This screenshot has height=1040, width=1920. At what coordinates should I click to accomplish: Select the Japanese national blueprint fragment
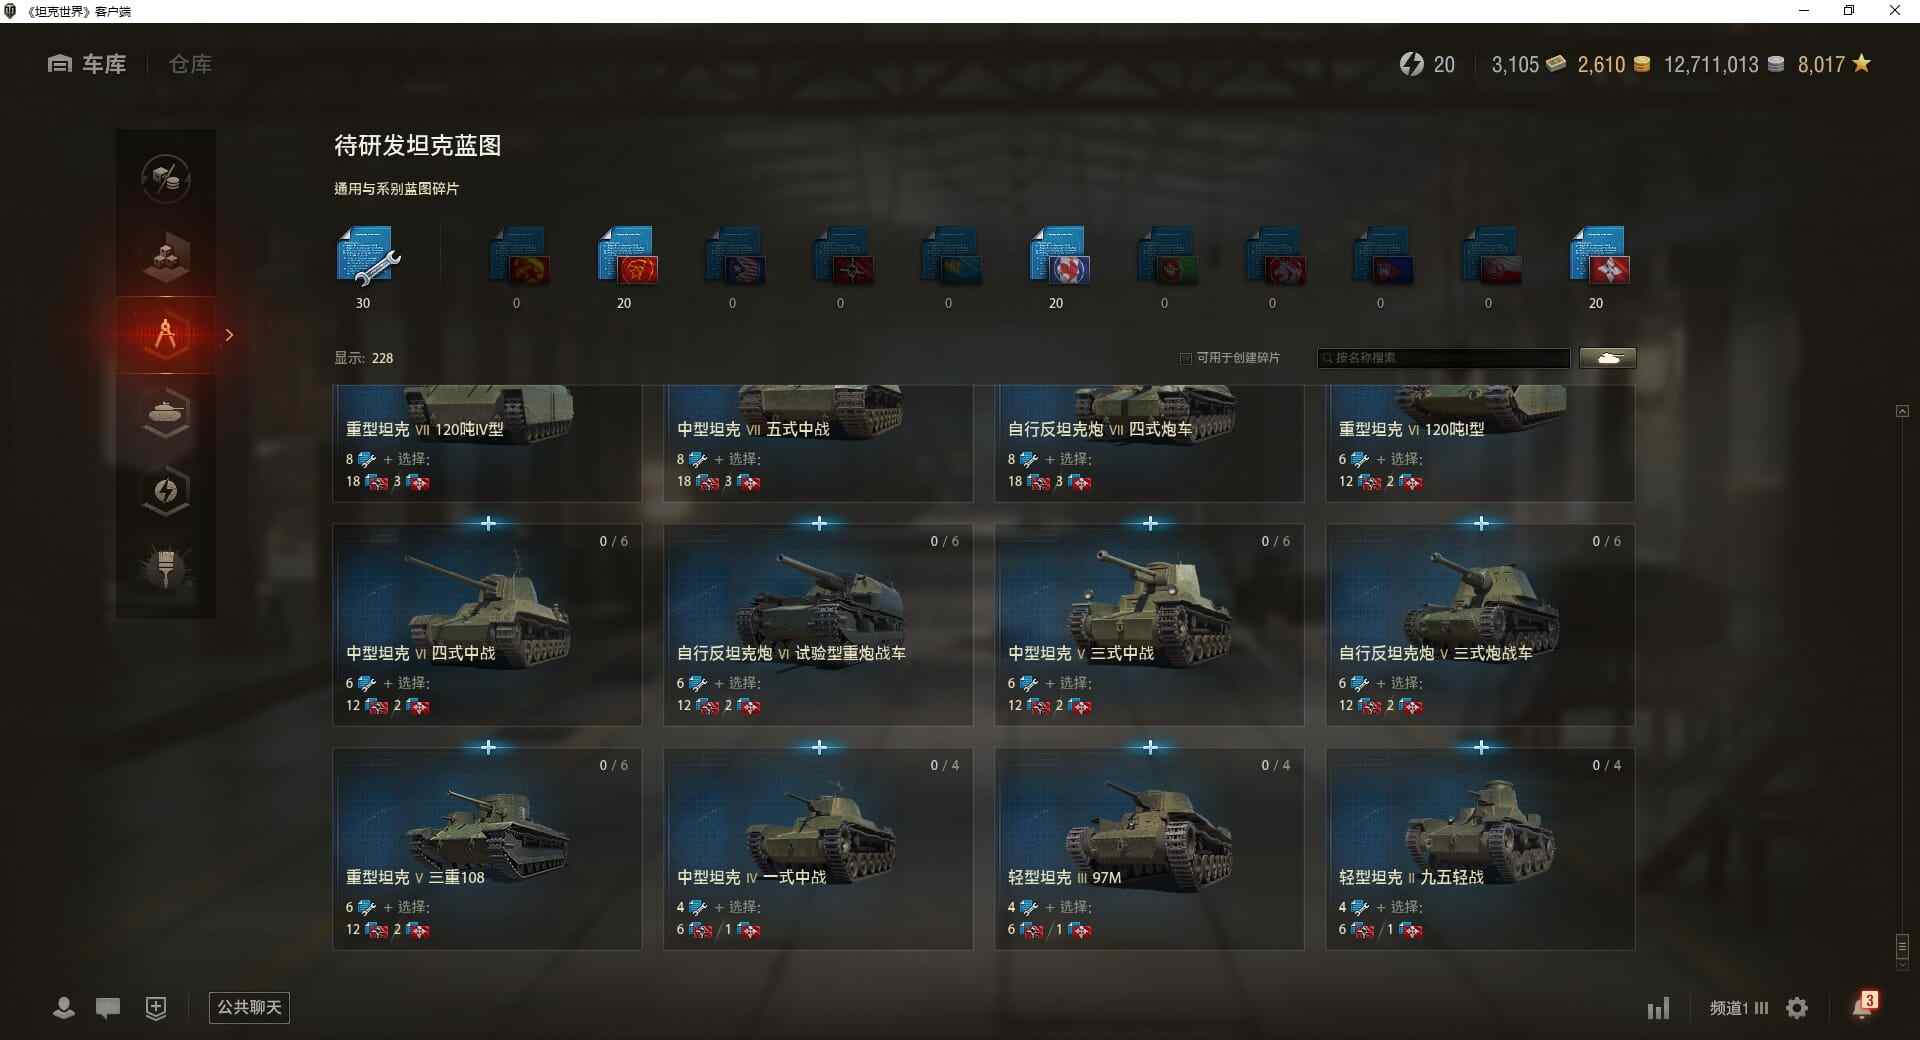pos(1058,257)
